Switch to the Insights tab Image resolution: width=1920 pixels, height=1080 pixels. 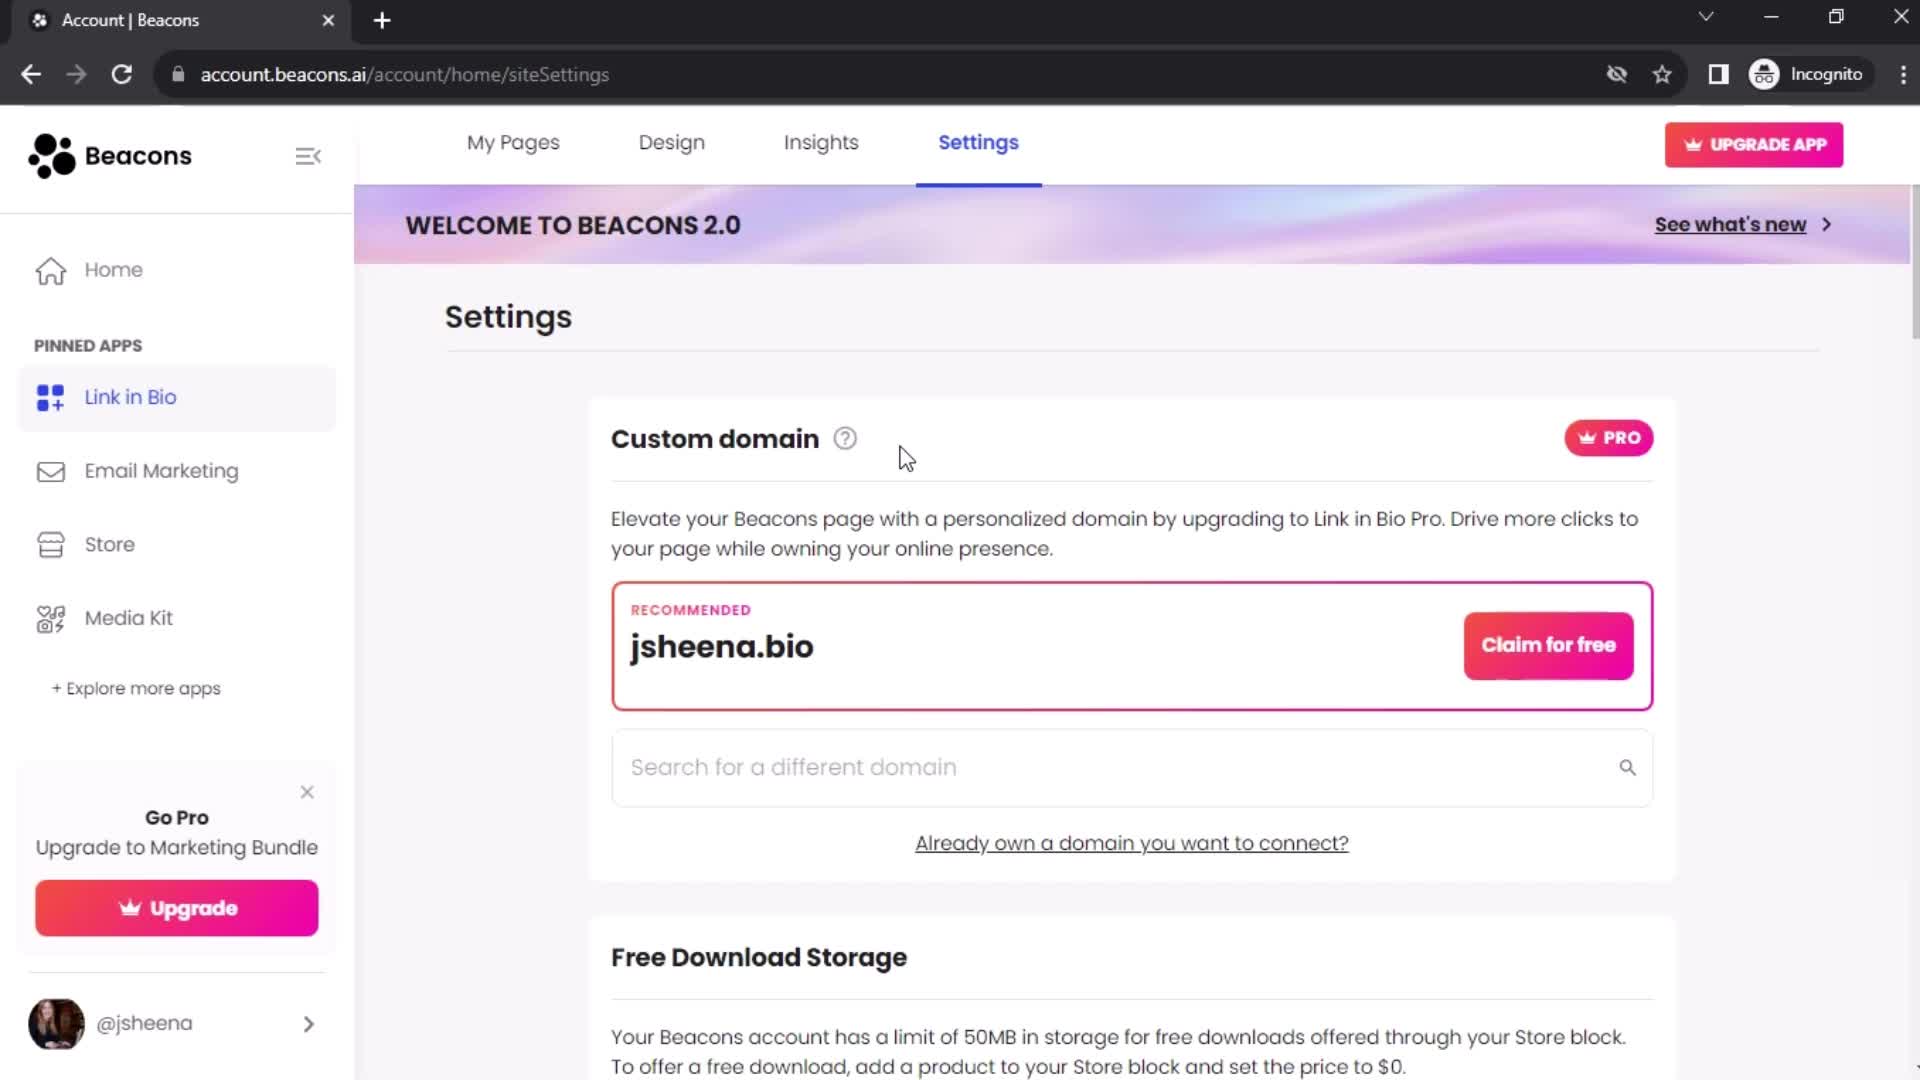(x=821, y=143)
